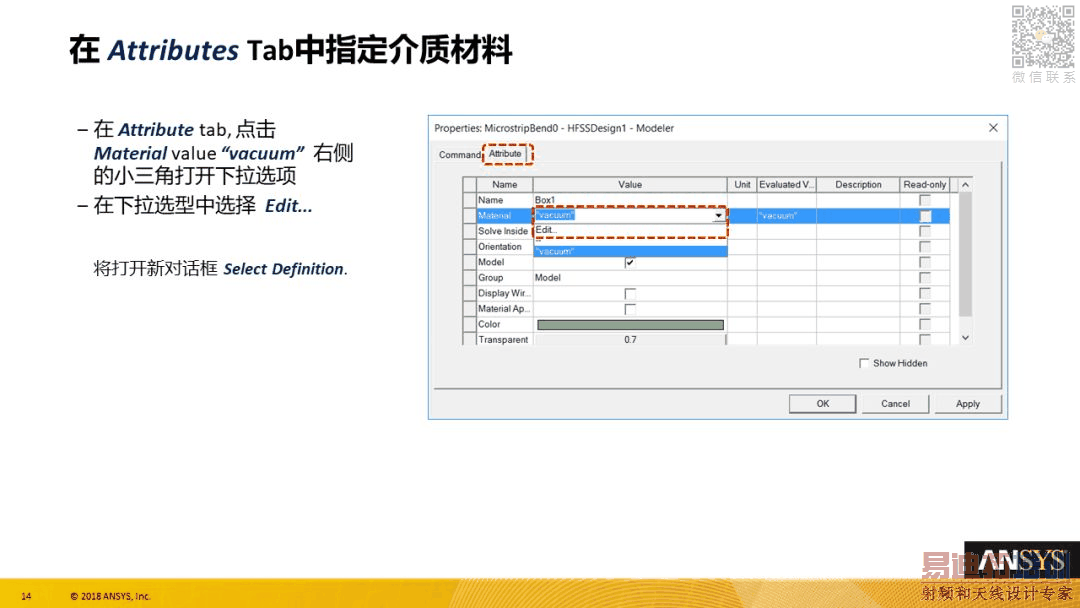This screenshot has height=608, width=1080.
Task: Click the Name value cell Box1
Action: tap(630, 200)
